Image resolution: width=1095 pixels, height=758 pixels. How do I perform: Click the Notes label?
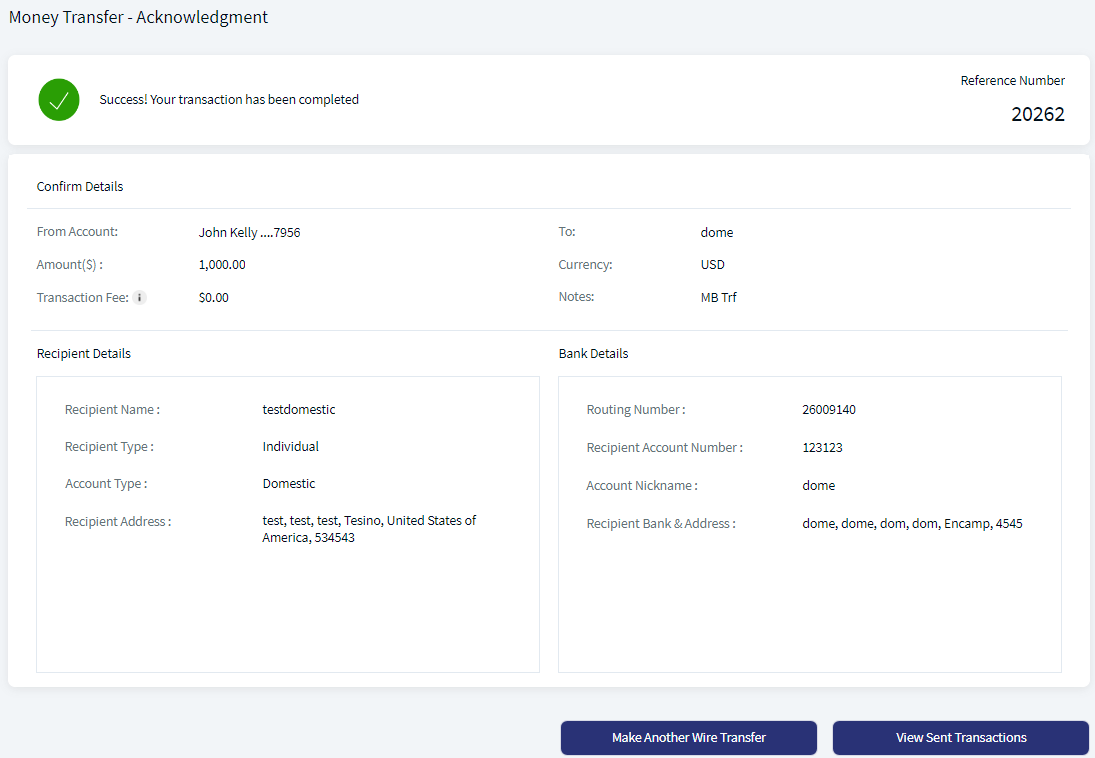click(576, 297)
